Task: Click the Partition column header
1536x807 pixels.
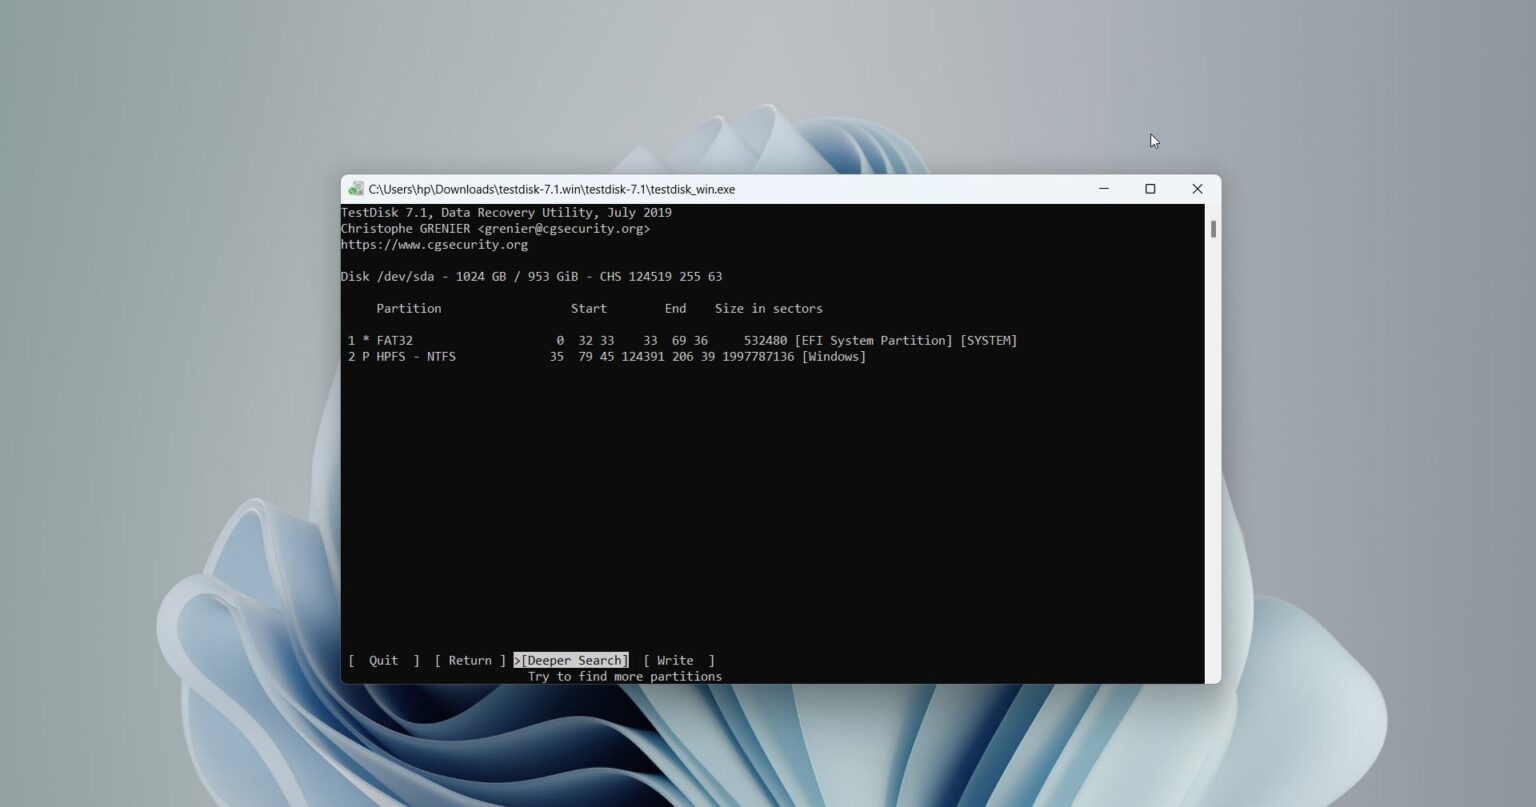Action: click(408, 308)
